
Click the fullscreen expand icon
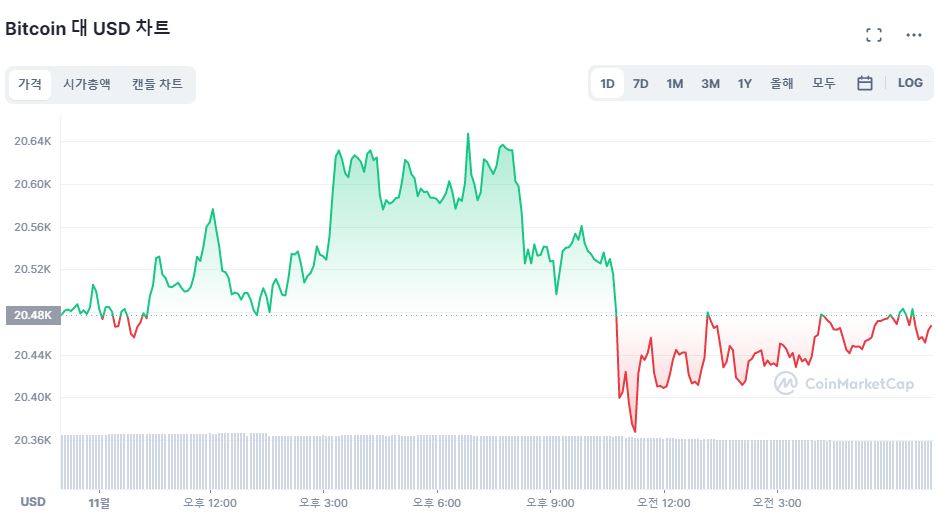(x=874, y=35)
